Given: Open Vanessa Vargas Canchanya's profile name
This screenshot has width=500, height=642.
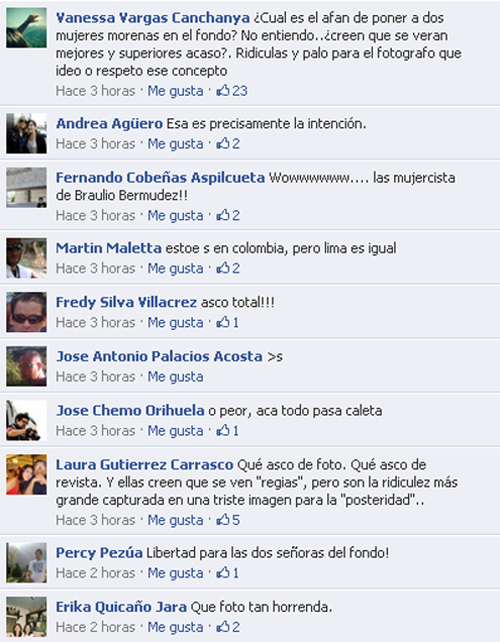Looking at the screenshot, I should pyautogui.click(x=152, y=18).
